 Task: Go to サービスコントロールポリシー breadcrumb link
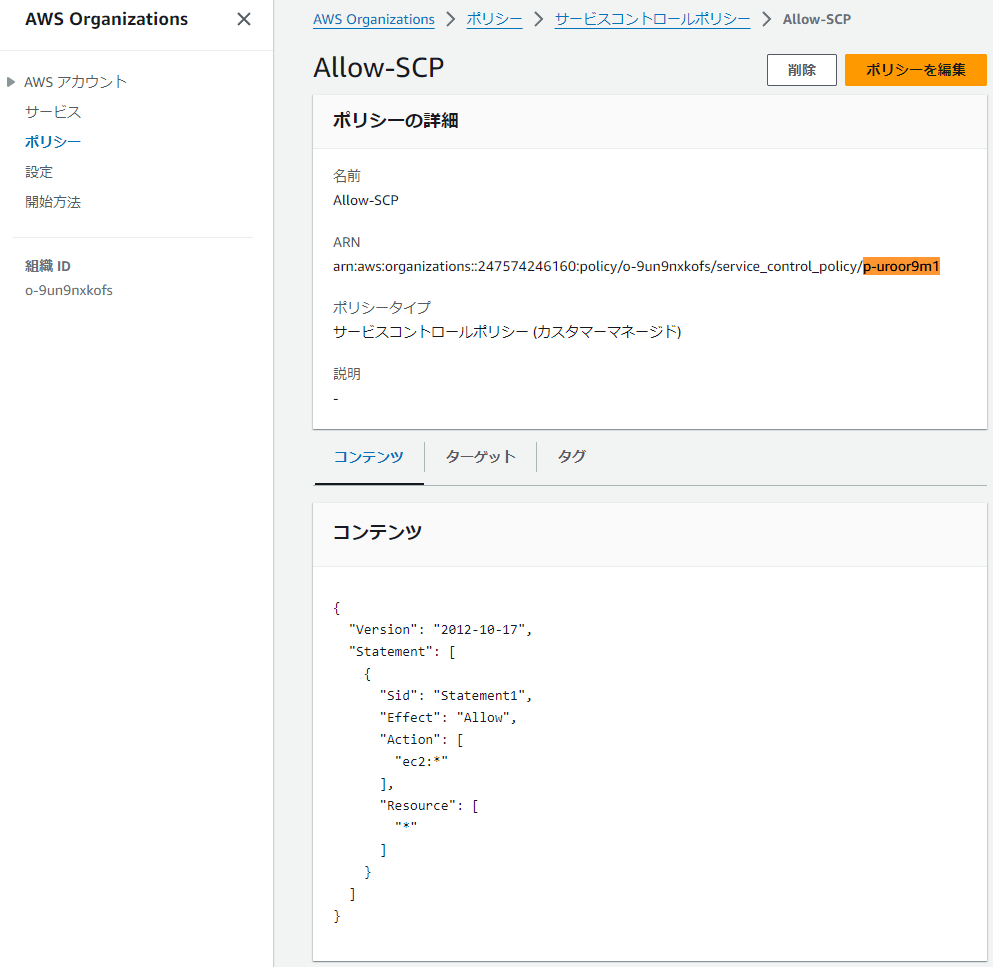coord(652,20)
